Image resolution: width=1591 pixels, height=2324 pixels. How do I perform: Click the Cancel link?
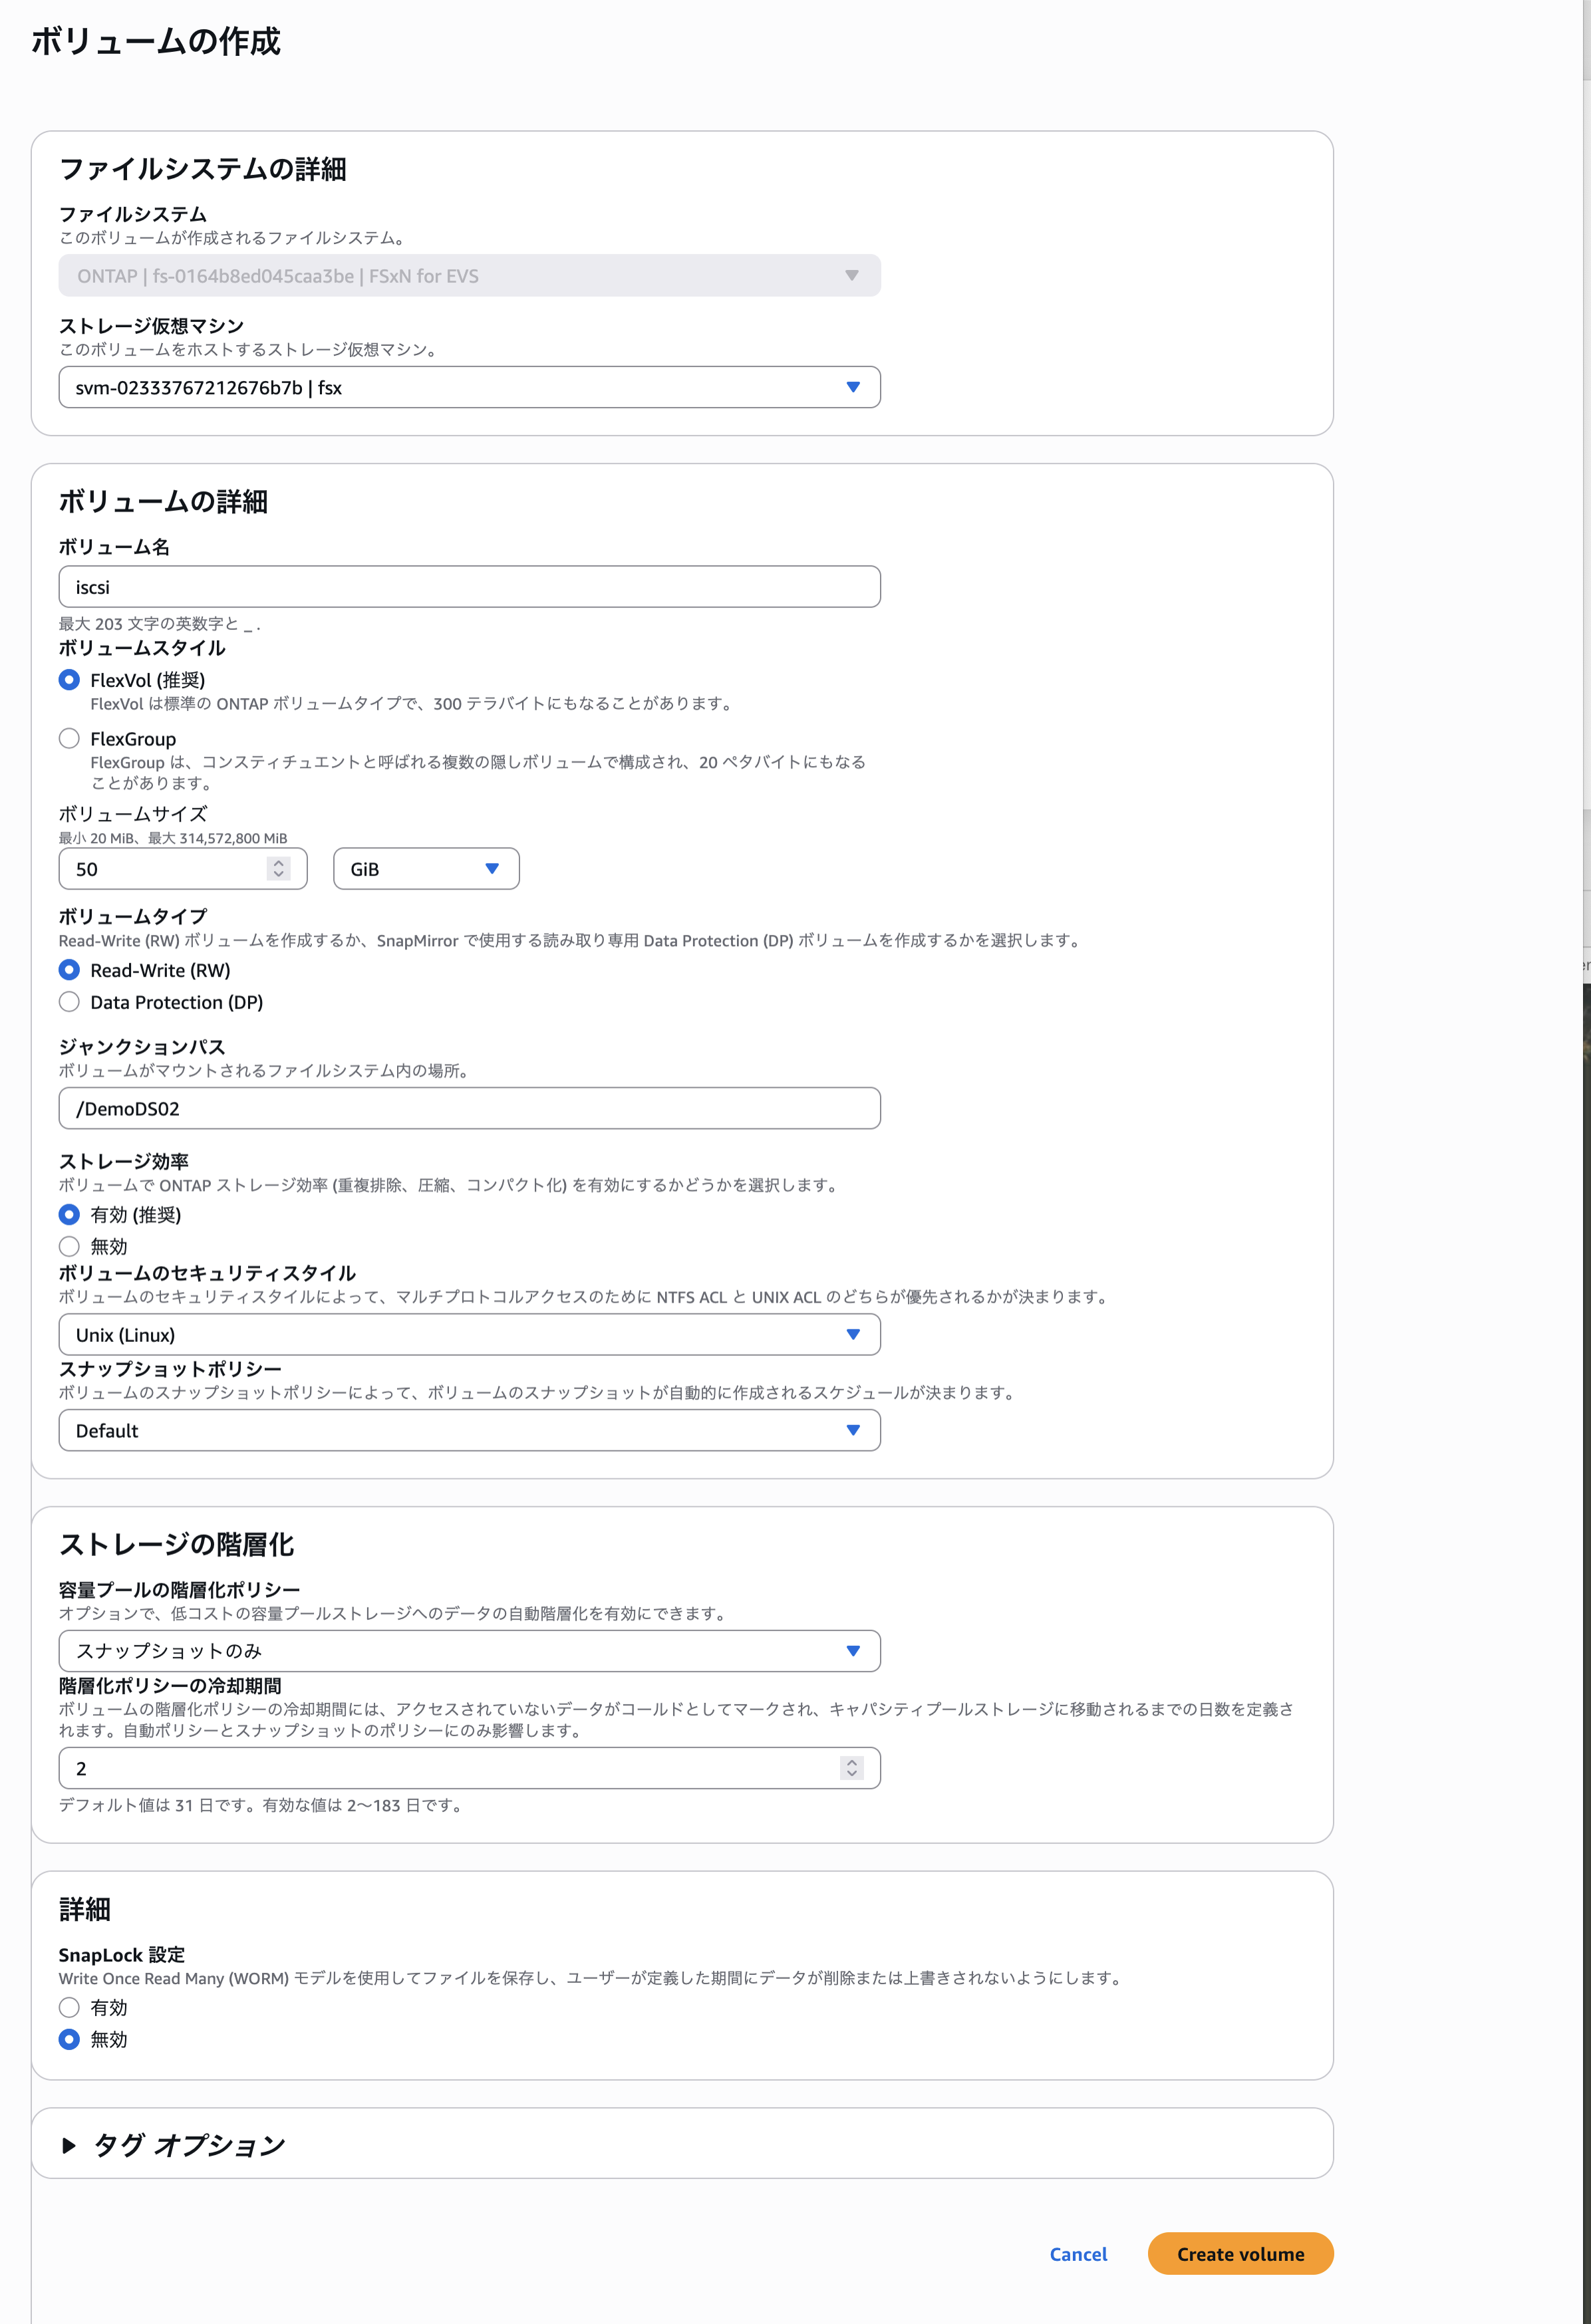tap(1078, 2254)
